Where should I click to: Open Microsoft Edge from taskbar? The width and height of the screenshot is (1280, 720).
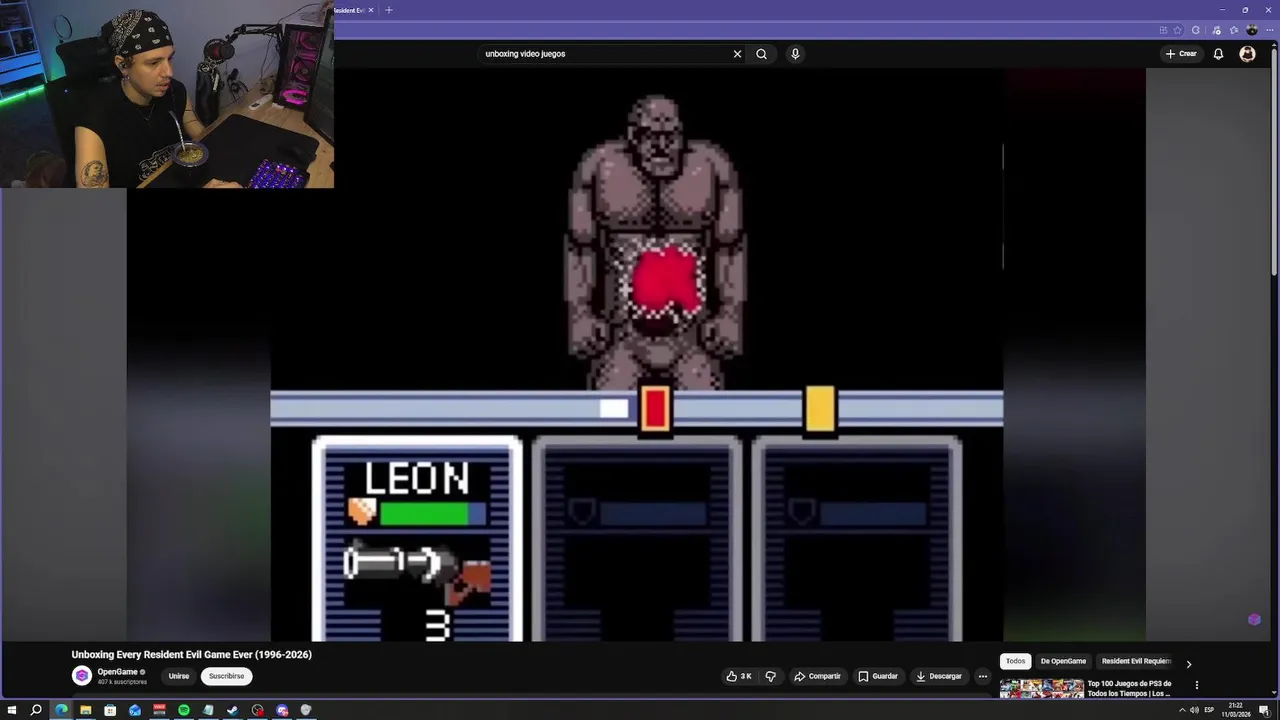[x=61, y=710]
